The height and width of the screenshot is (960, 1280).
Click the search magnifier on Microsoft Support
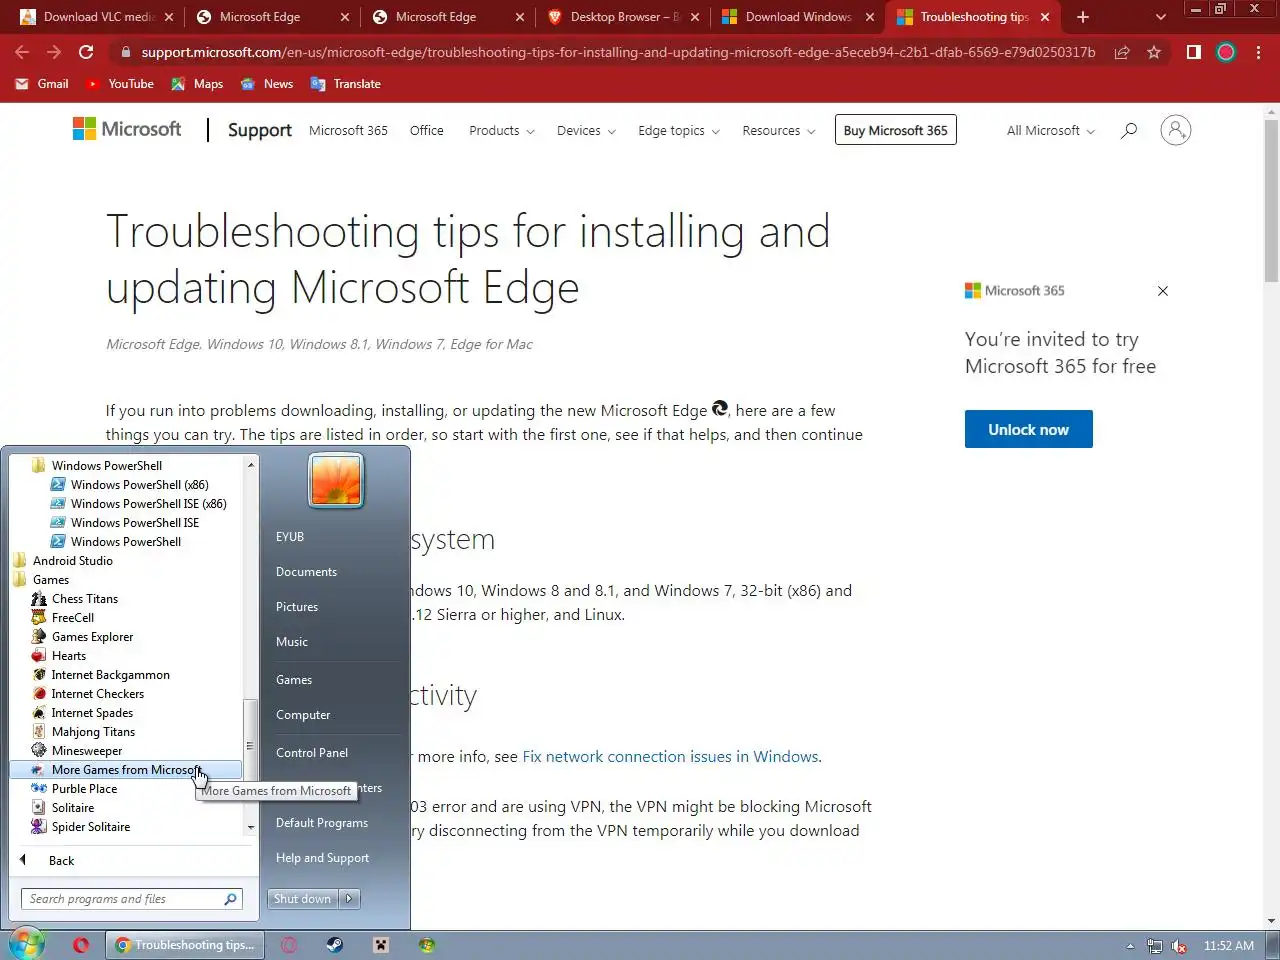coord(1129,130)
